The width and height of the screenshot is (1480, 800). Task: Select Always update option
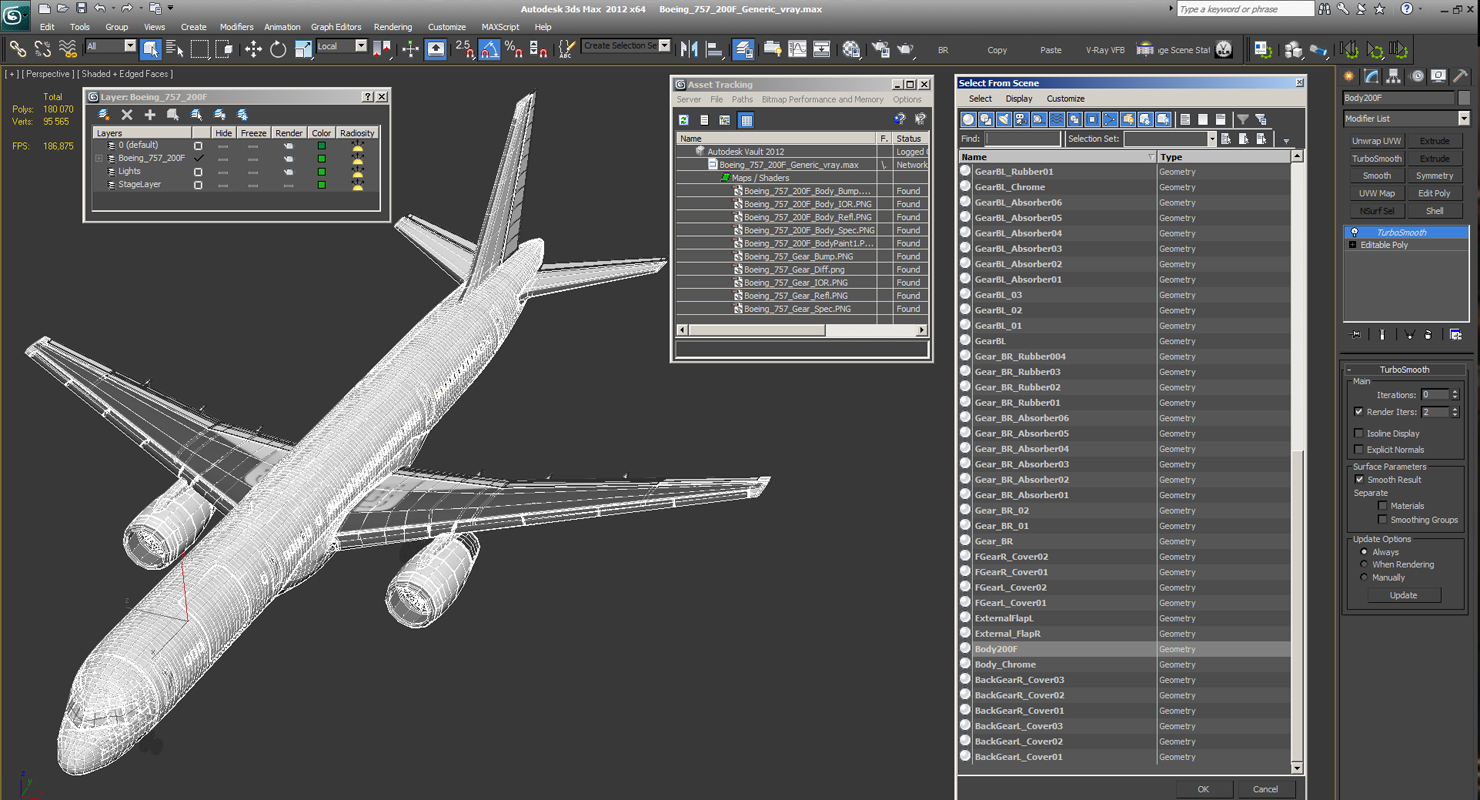point(1364,552)
